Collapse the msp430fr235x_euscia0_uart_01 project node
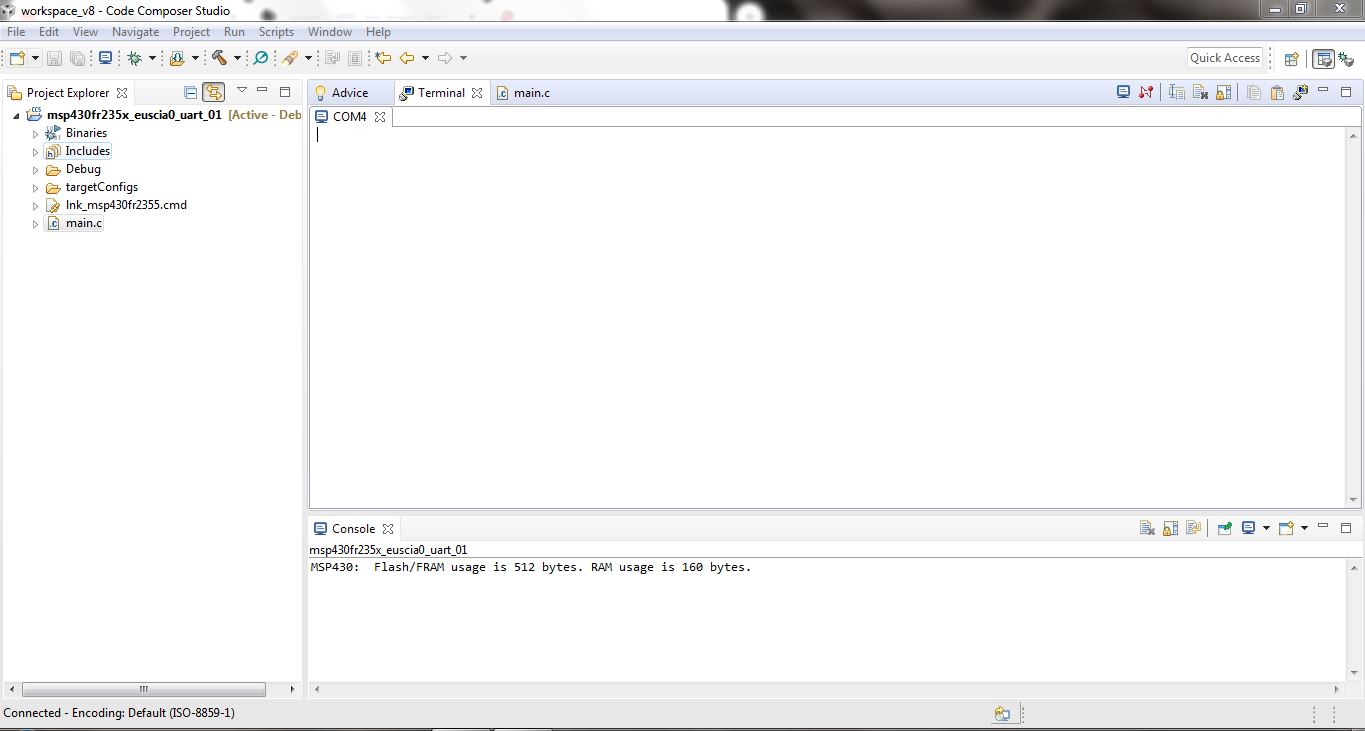This screenshot has width=1365, height=731. pos(17,115)
